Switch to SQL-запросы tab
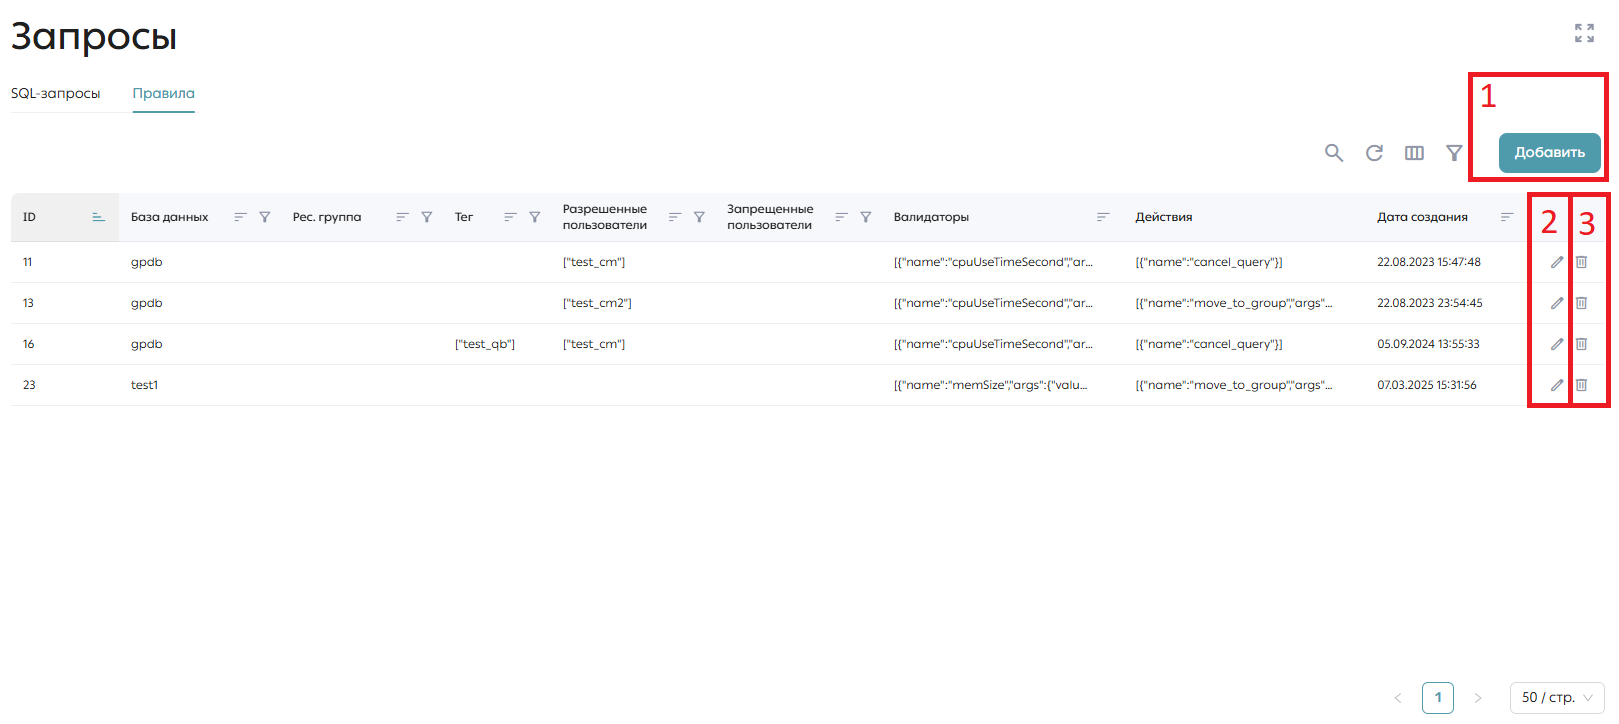Screen dimensions: 1619x724 click(x=56, y=93)
